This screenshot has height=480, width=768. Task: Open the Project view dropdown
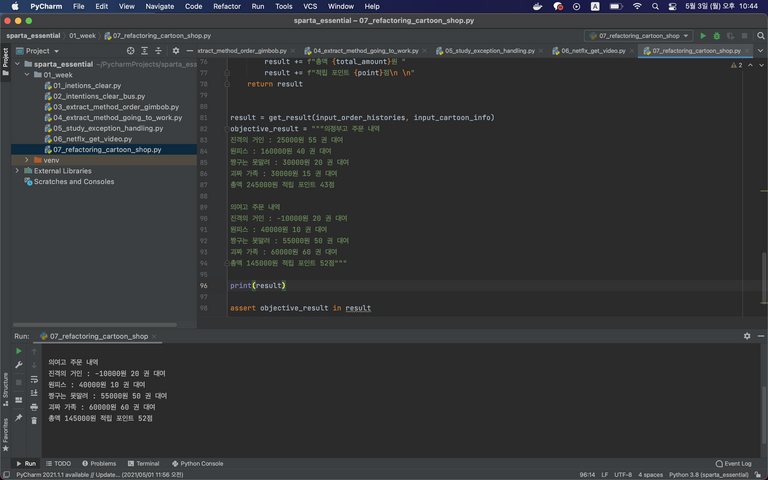38,51
